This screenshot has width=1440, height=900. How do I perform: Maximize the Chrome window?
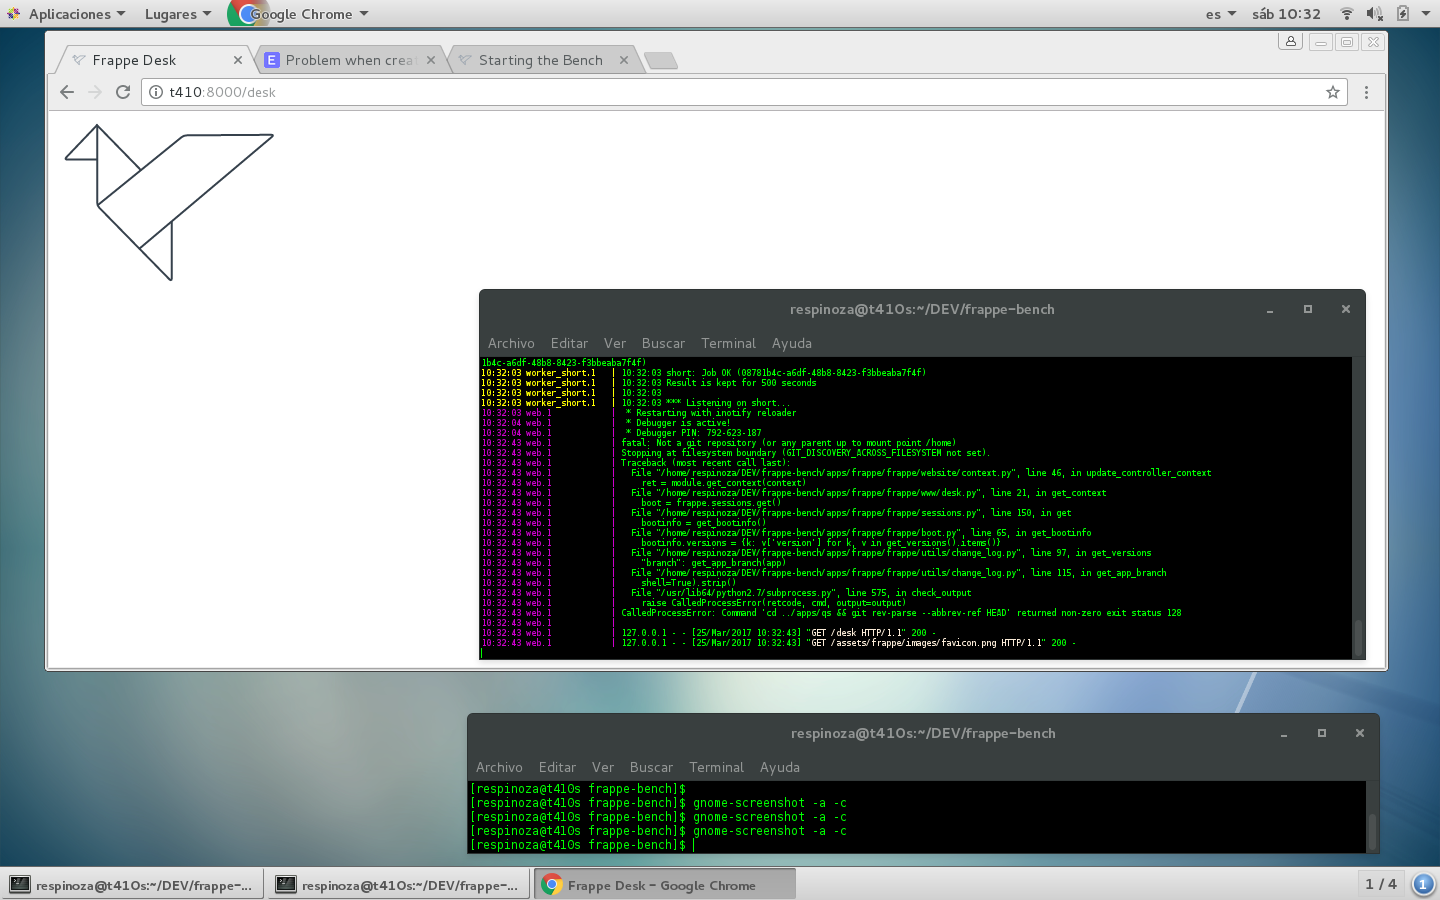point(1347,42)
